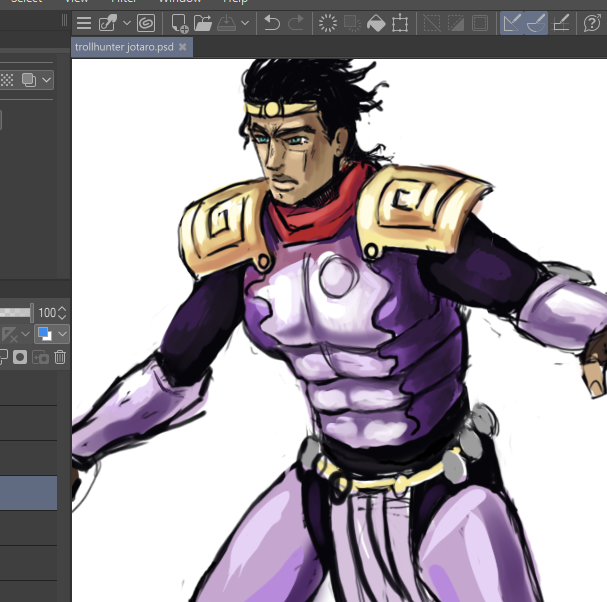Click the Open CLIP STUDIO icon
The width and height of the screenshot is (607, 602).
pos(108,23)
